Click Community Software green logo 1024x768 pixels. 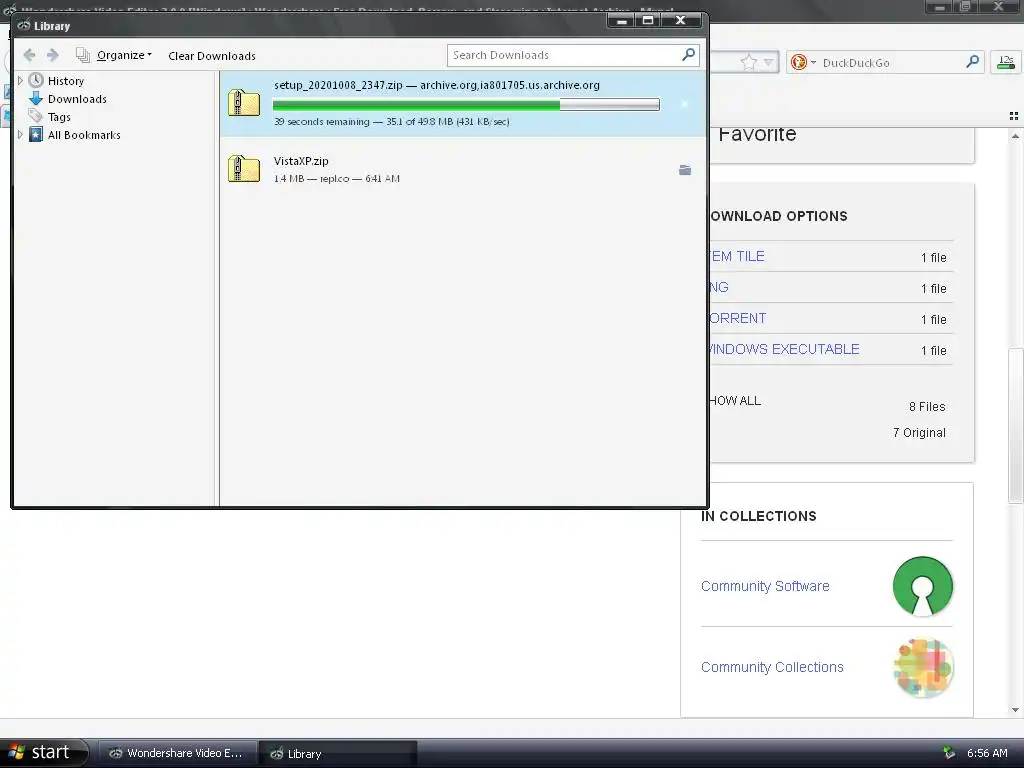(923, 586)
